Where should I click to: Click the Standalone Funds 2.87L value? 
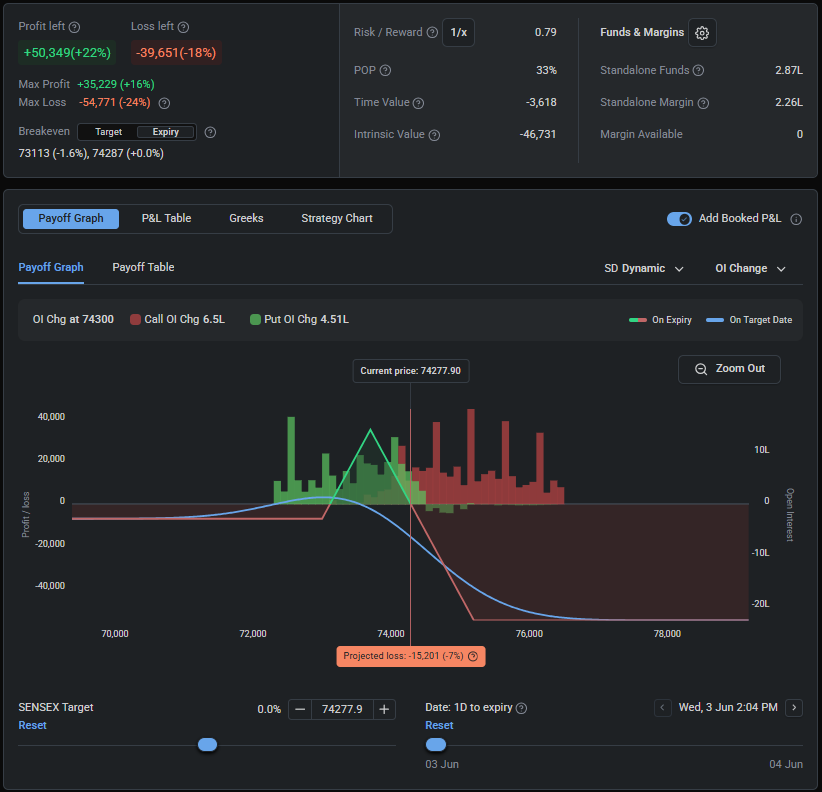[x=789, y=70]
